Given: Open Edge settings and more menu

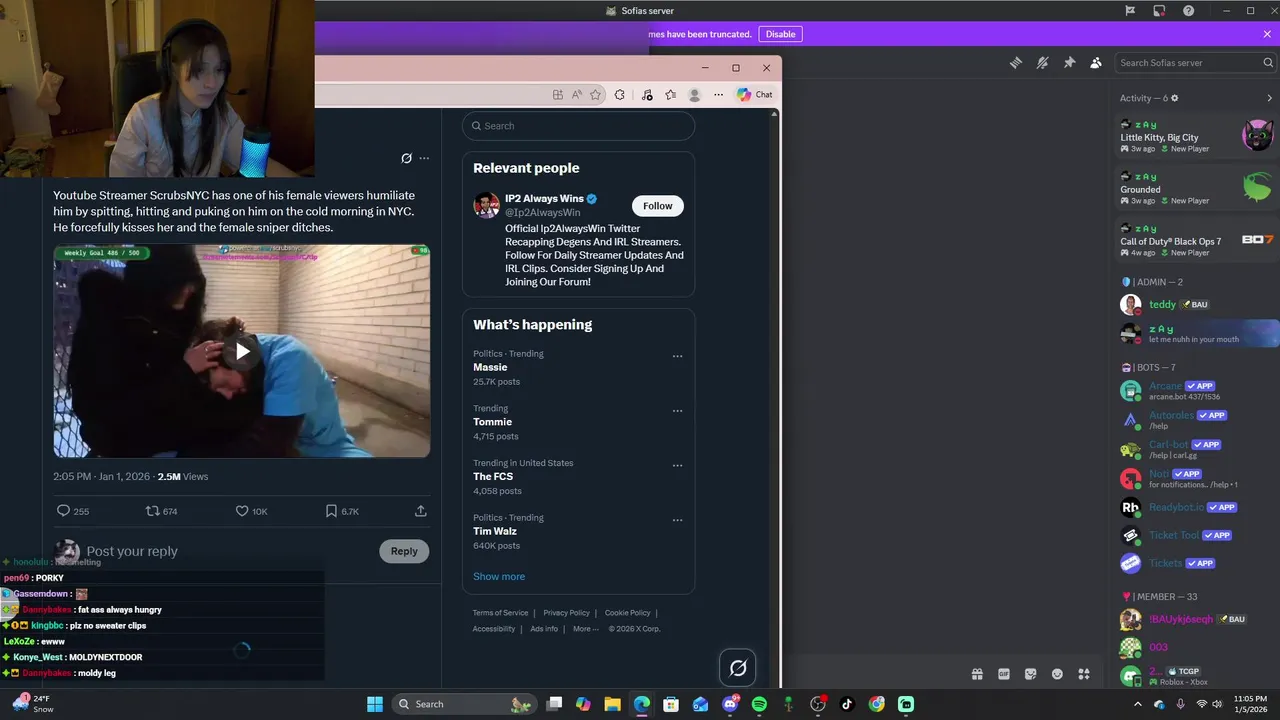Looking at the screenshot, I should coord(718,95).
